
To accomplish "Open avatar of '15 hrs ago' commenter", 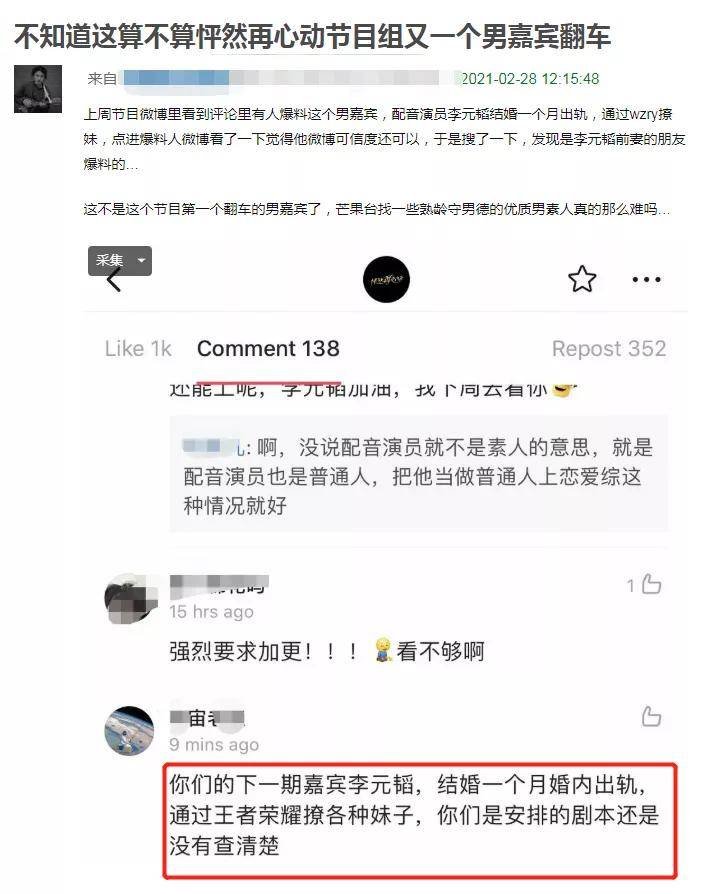I will (x=129, y=599).
